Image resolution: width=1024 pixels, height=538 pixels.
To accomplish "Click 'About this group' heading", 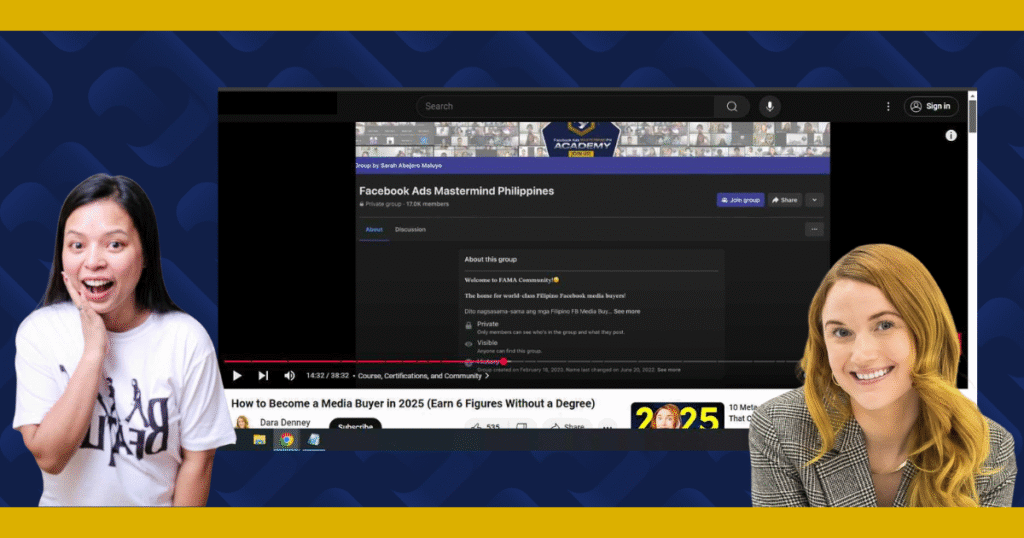I will point(490,259).
